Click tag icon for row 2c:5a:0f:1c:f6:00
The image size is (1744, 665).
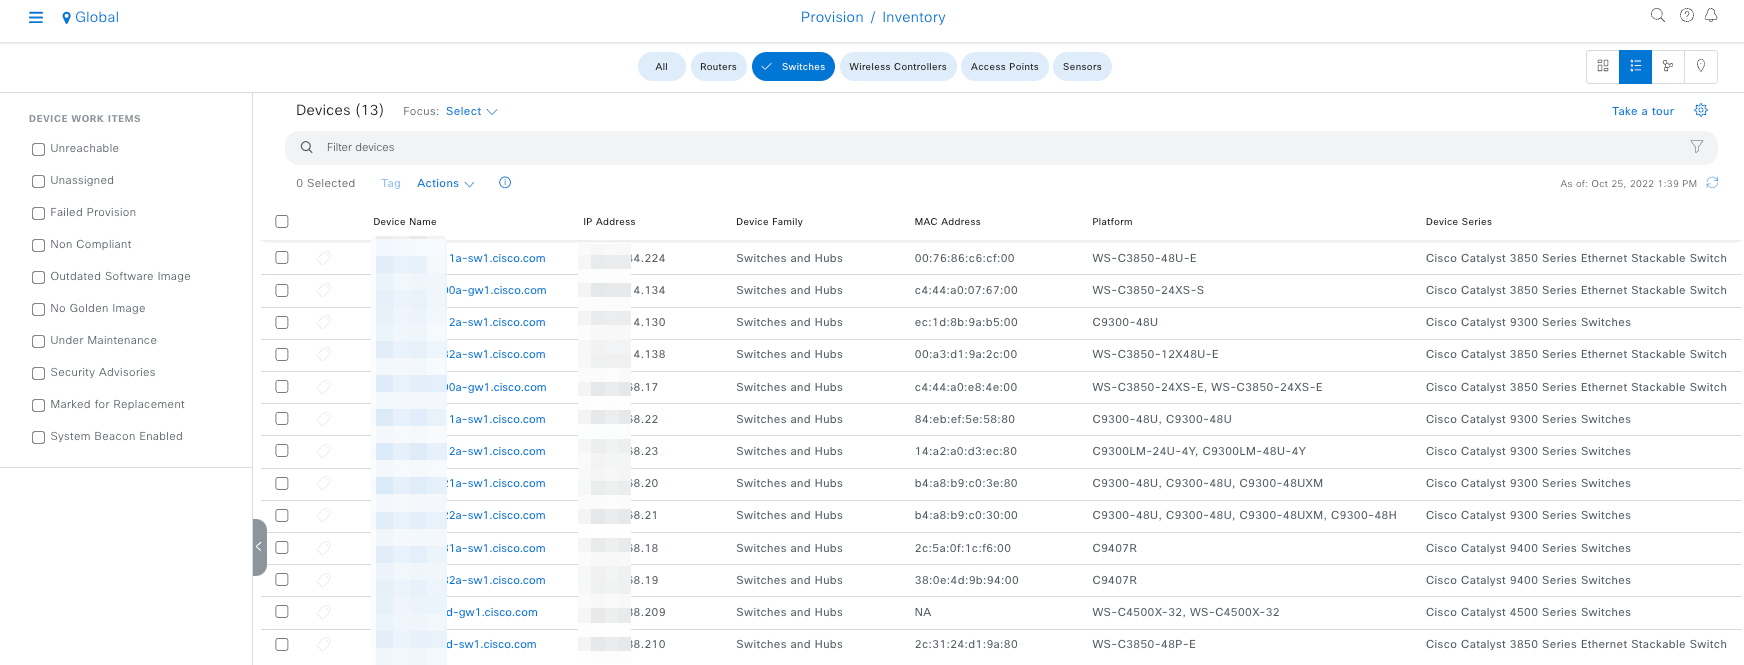[324, 548]
